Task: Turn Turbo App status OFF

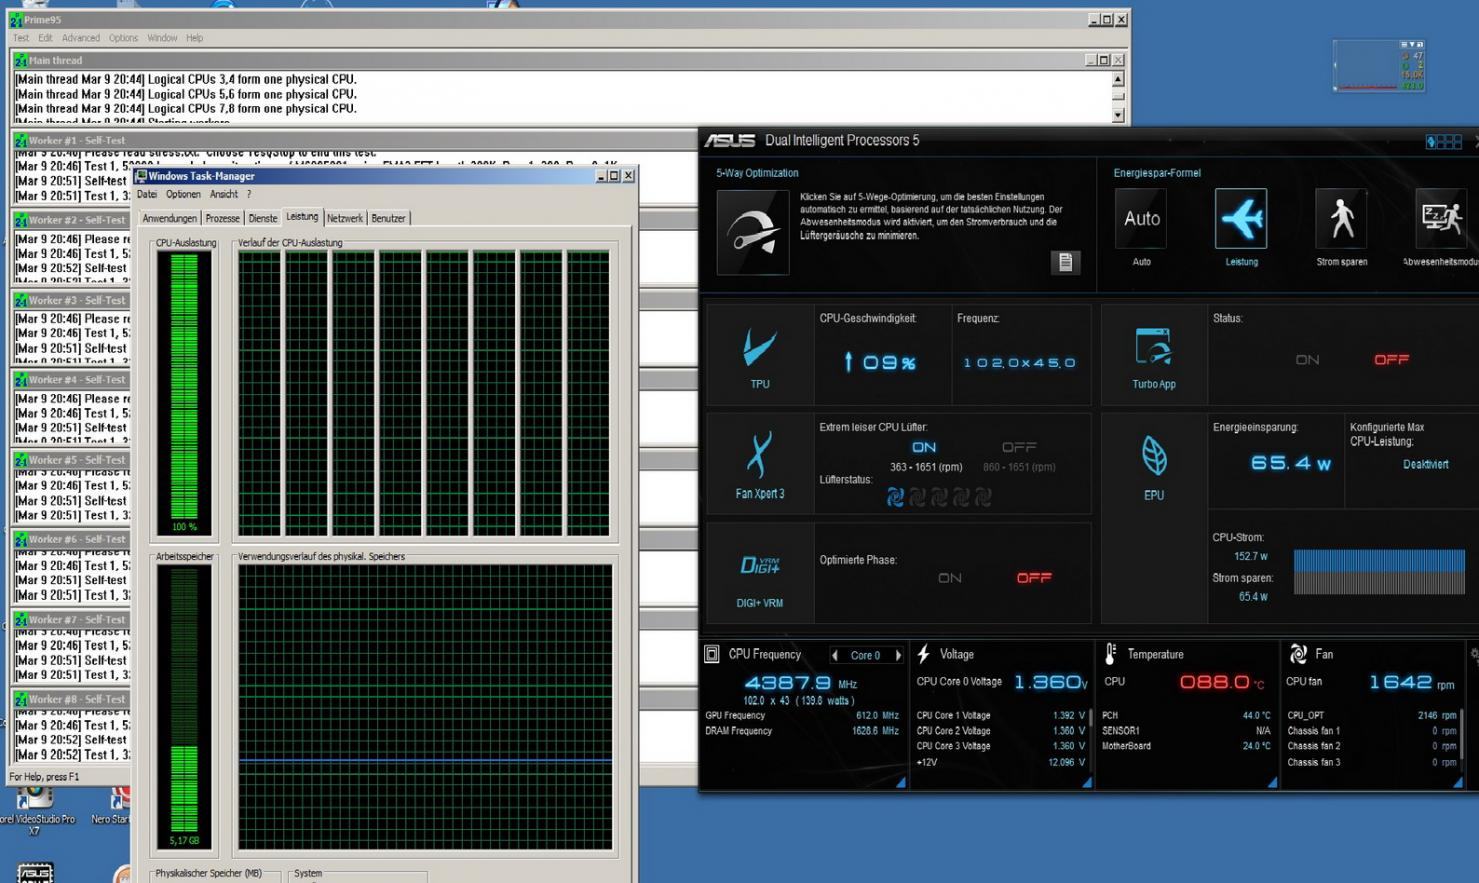Action: point(1391,360)
